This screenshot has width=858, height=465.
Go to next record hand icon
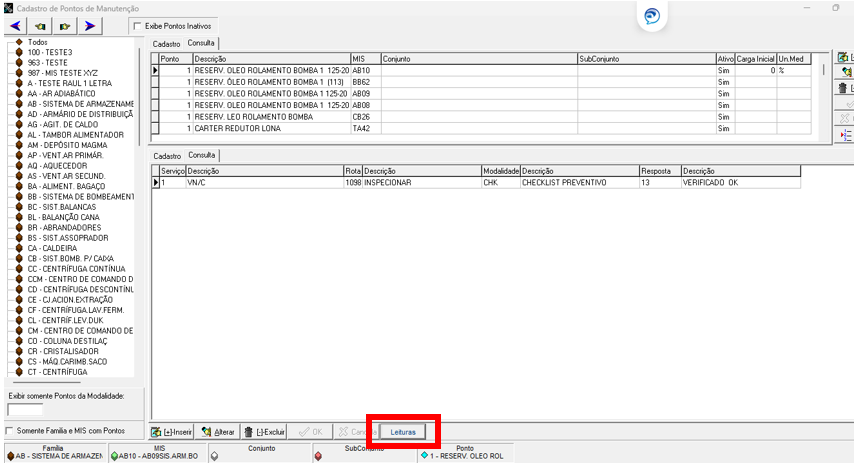[x=65, y=26]
